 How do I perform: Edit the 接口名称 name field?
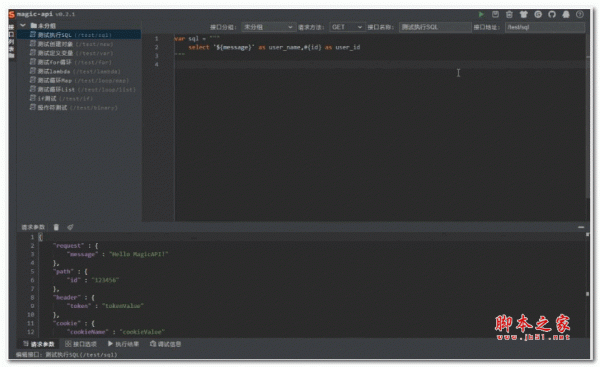point(435,27)
